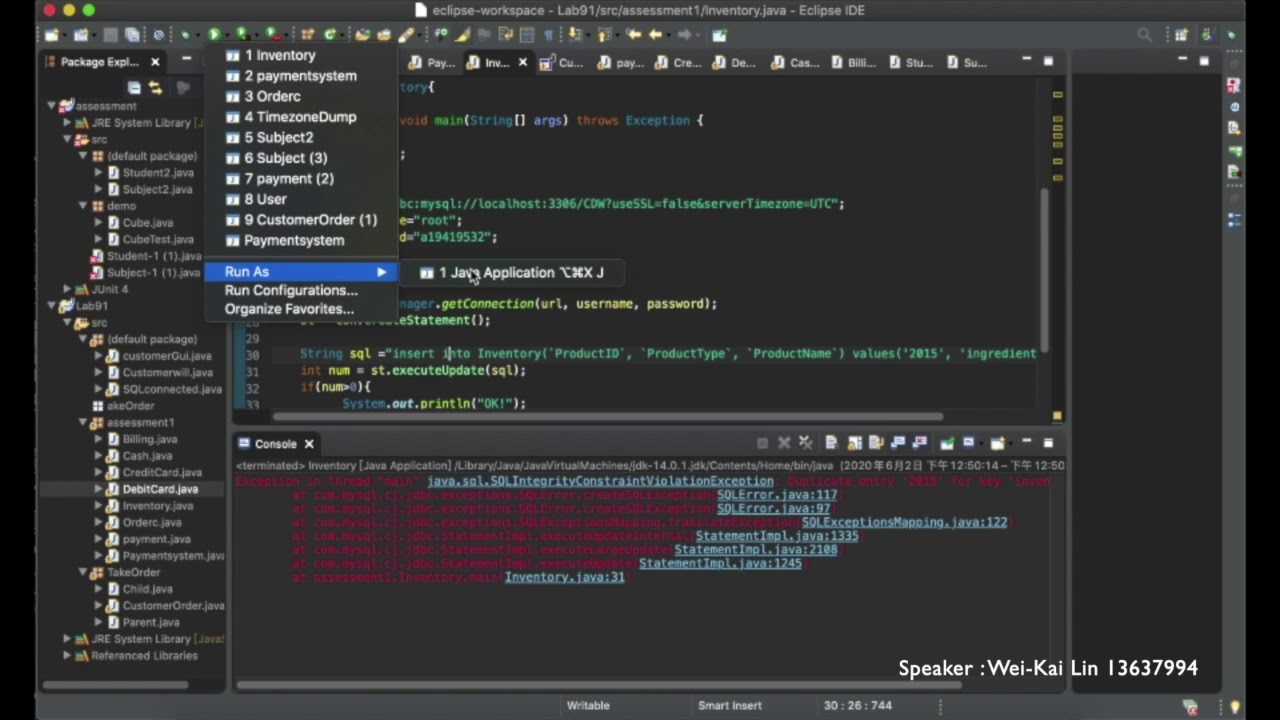This screenshot has width=1280, height=720.
Task: Click Link with Editor arrows icon
Action: click(x=156, y=88)
